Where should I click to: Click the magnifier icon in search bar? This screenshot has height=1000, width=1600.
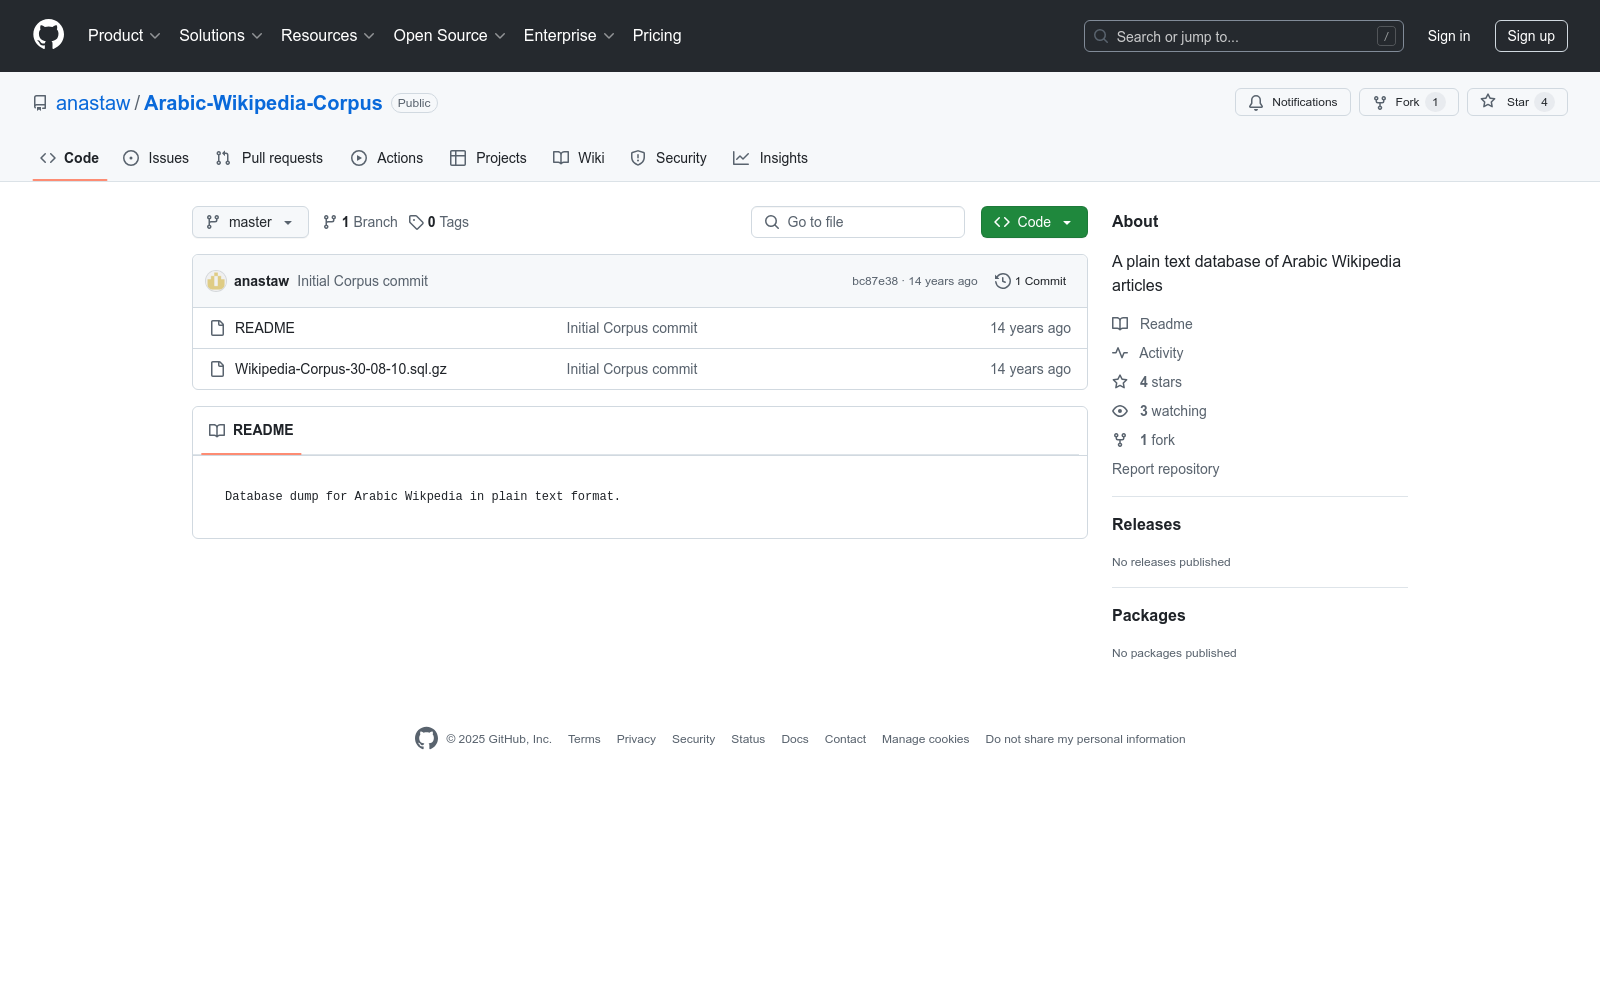click(1101, 36)
